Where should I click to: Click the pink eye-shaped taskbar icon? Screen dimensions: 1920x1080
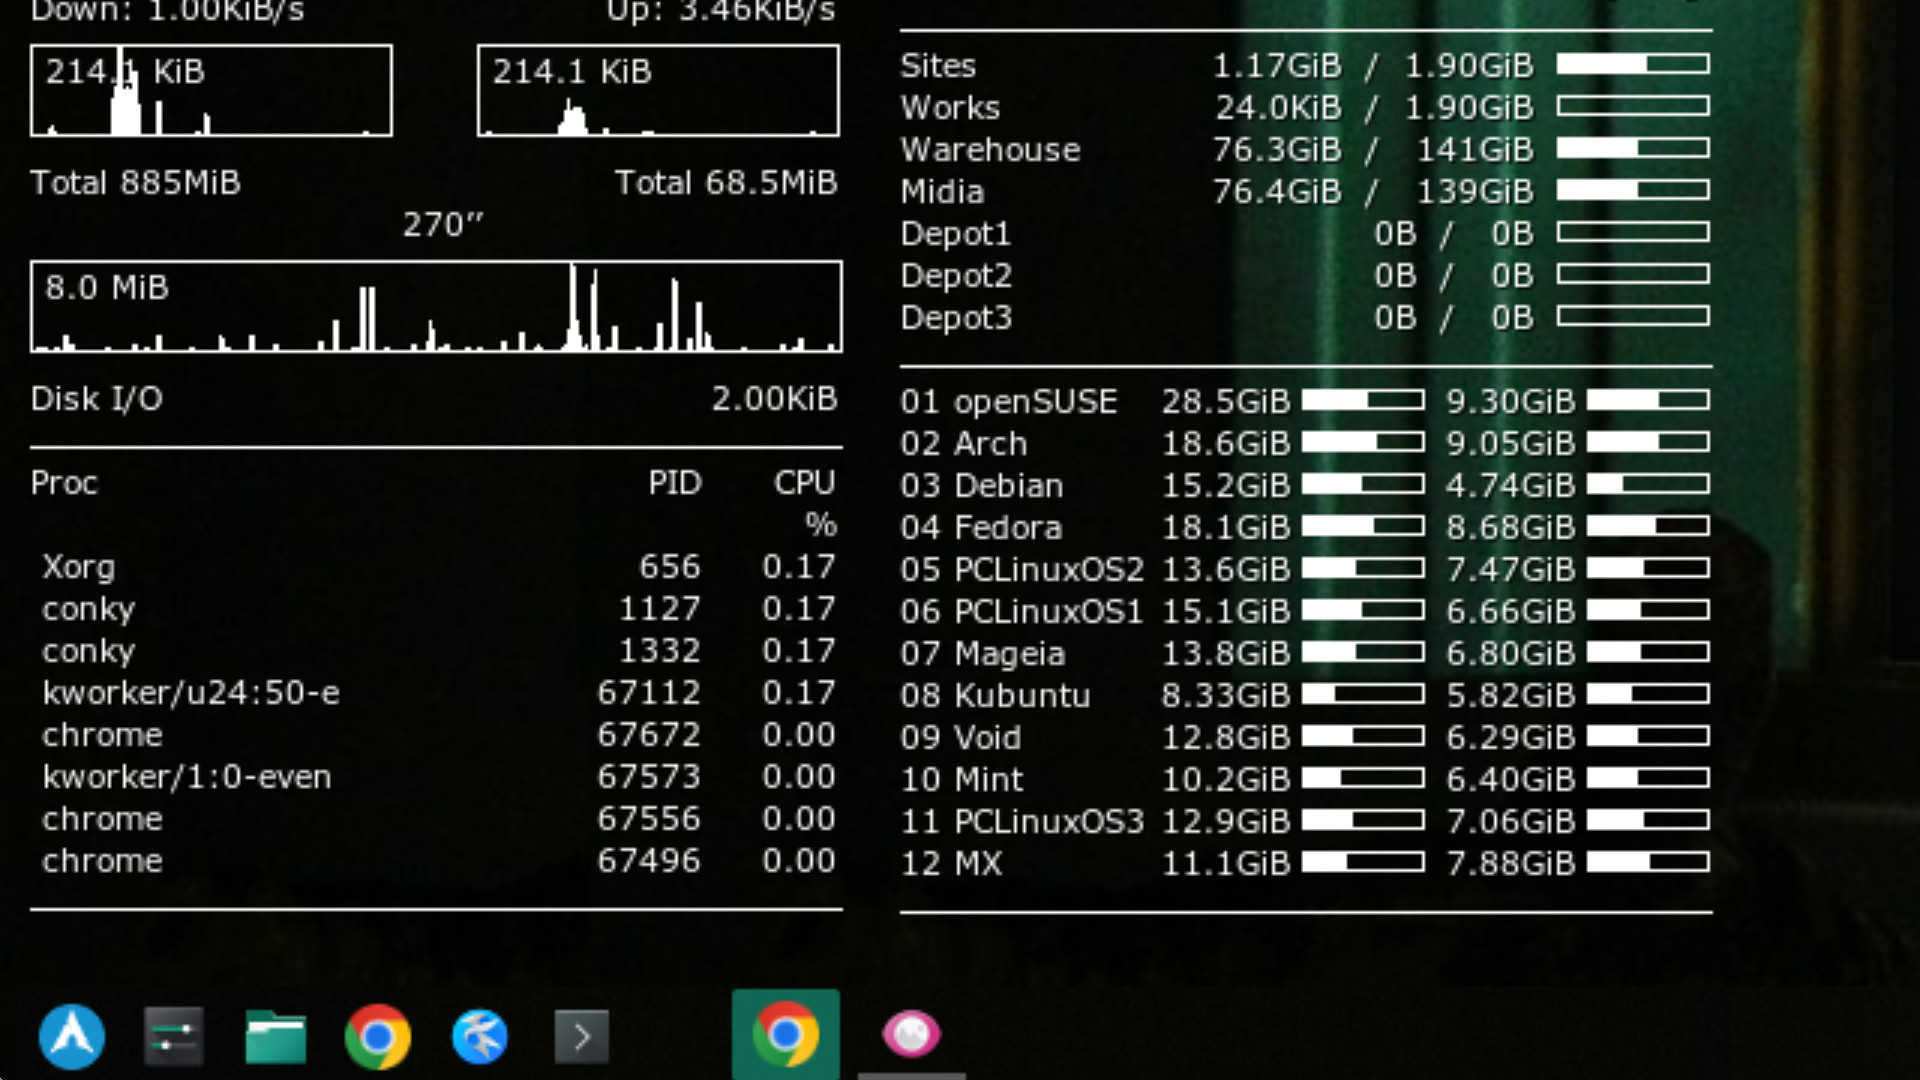coord(911,1034)
